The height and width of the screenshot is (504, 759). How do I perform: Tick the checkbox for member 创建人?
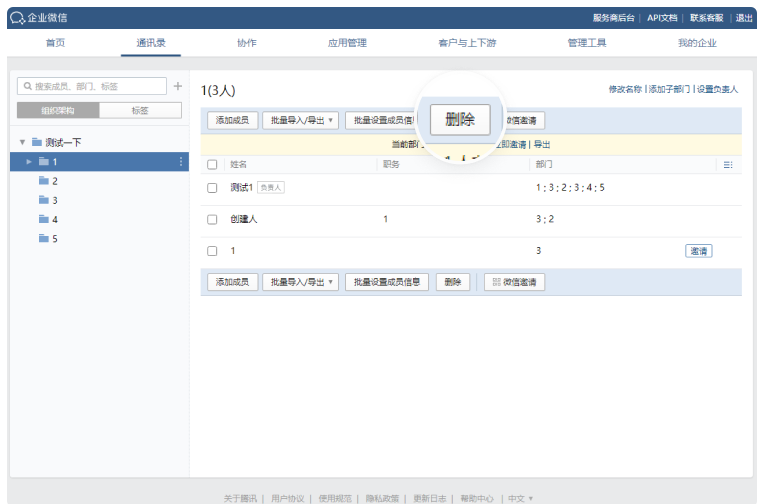click(x=212, y=219)
